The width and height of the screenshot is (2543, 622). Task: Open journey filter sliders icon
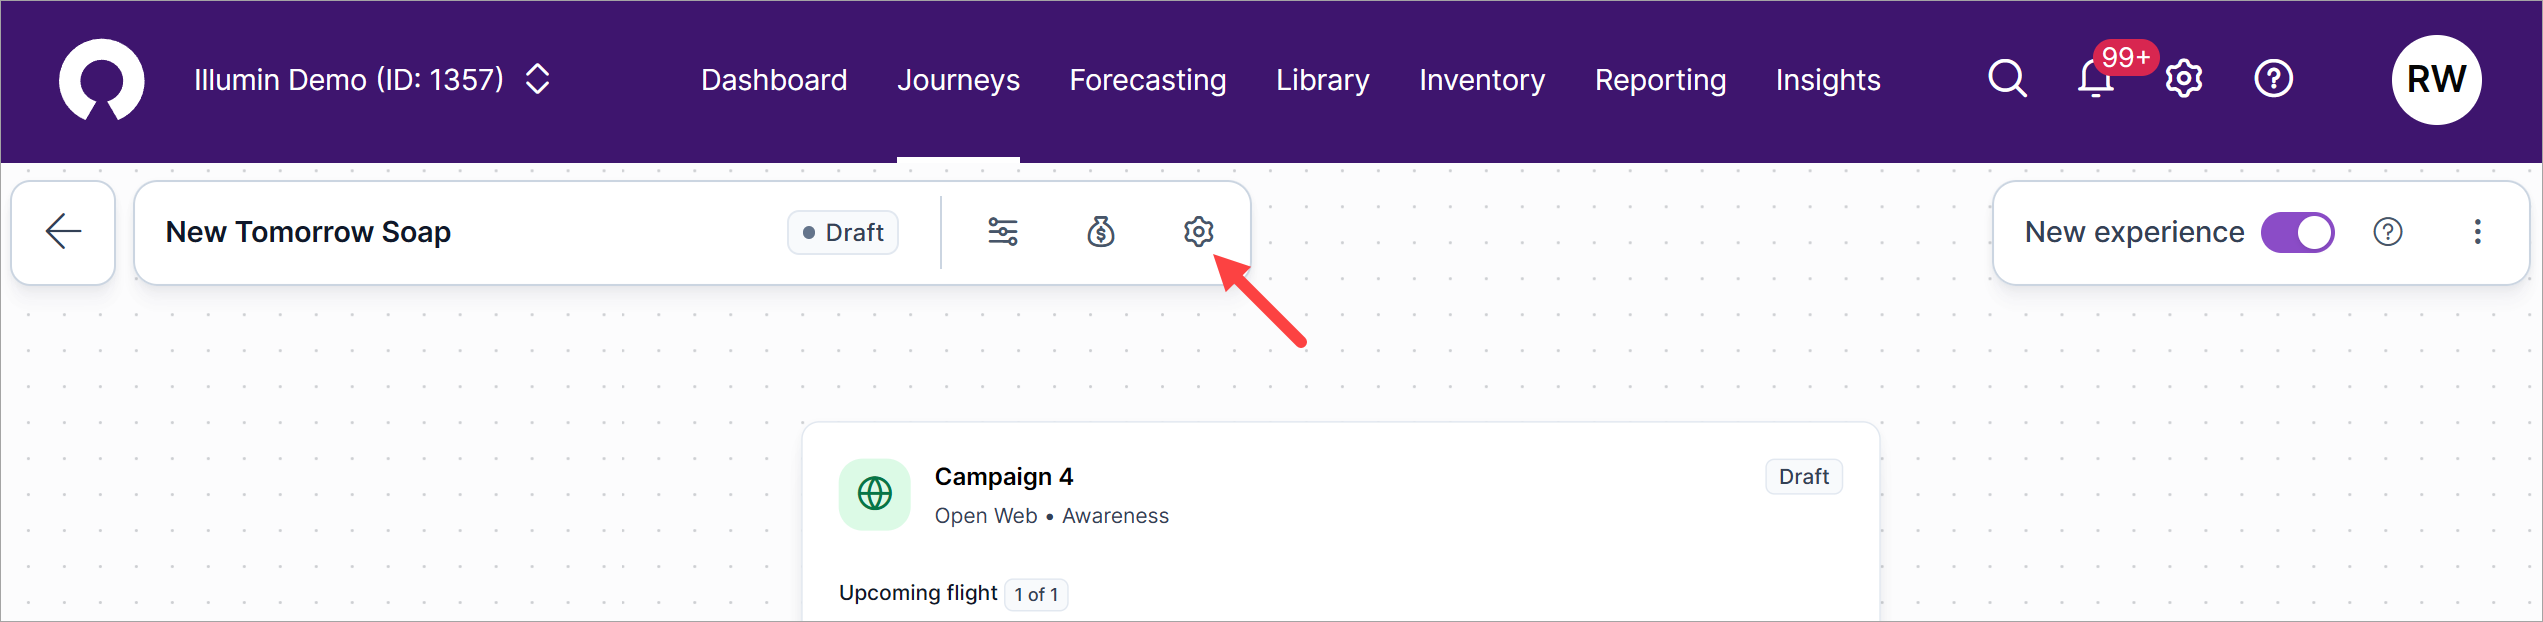(x=1003, y=232)
